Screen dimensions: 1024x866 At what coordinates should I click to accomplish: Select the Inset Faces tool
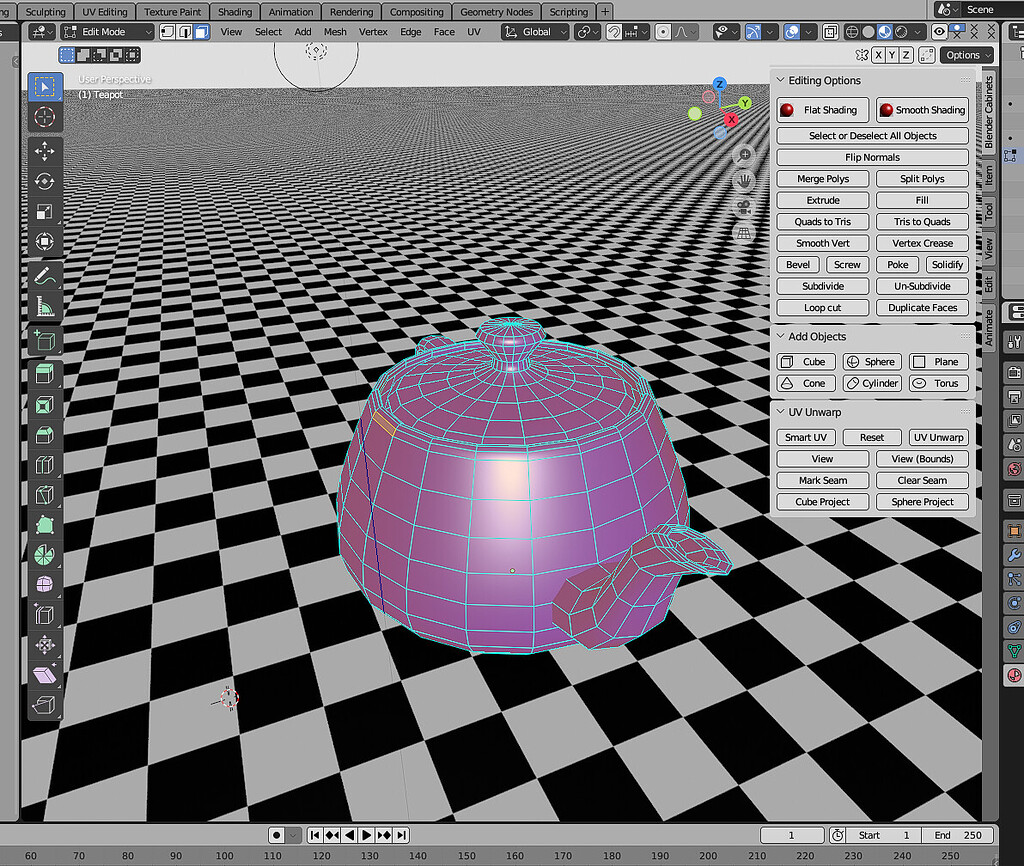pos(44,405)
